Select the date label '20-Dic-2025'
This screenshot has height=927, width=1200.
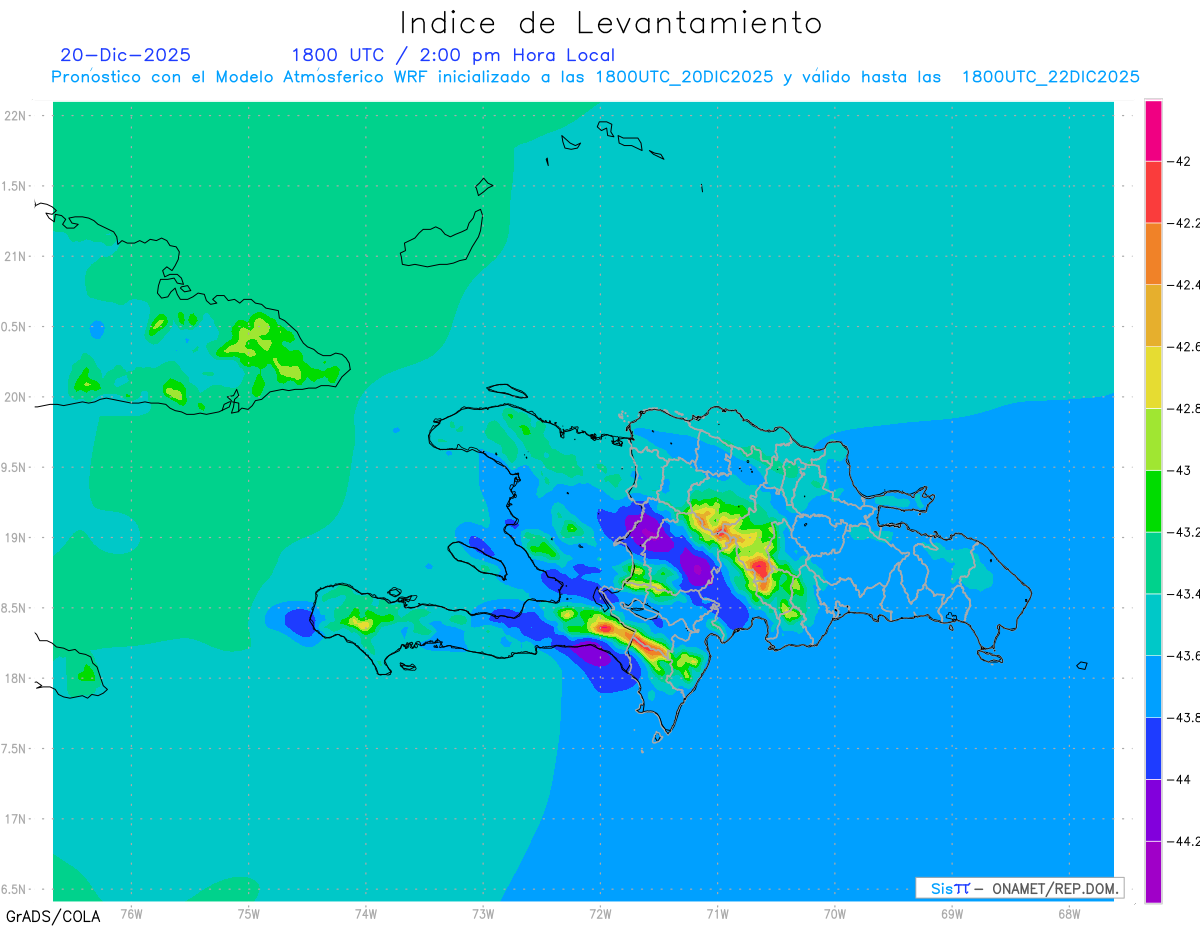click(126, 55)
